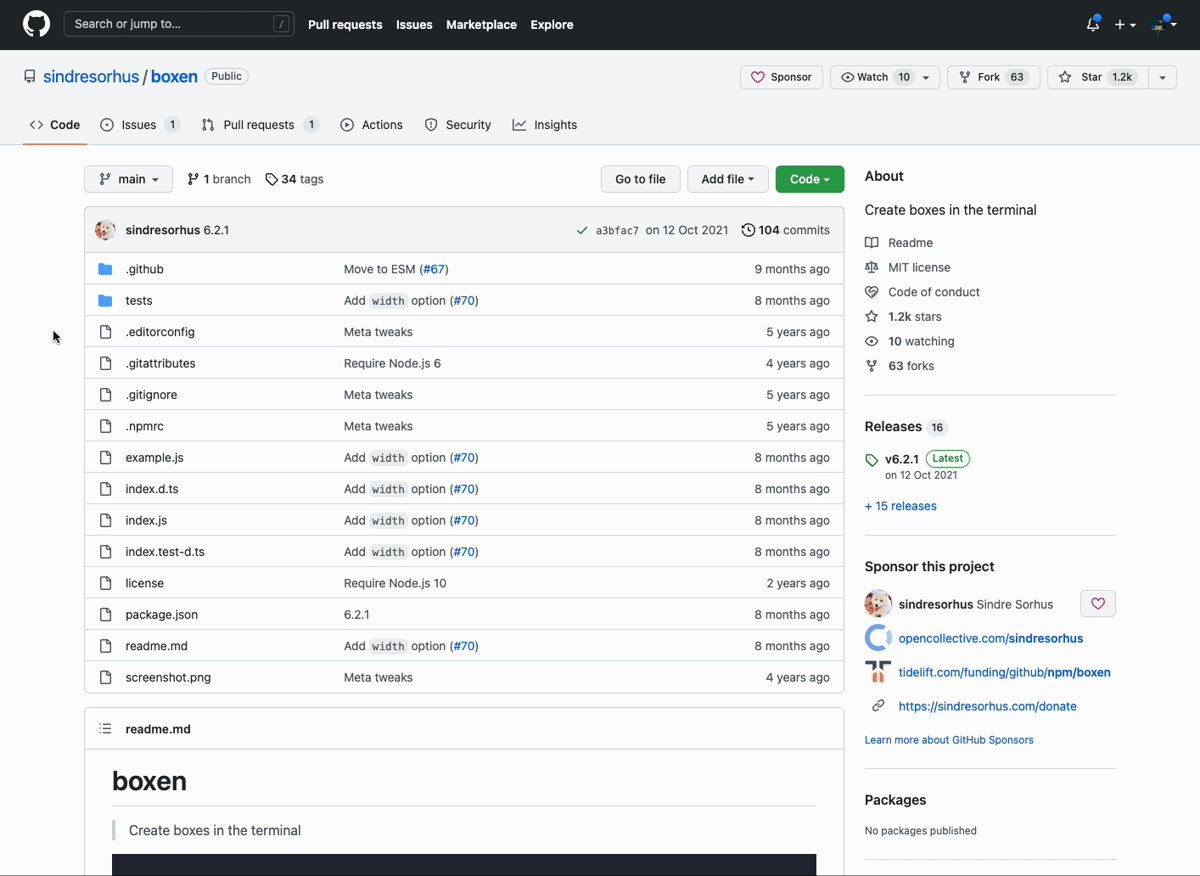Open the Code of conduct link
The image size is (1200, 876).
coord(922,292)
